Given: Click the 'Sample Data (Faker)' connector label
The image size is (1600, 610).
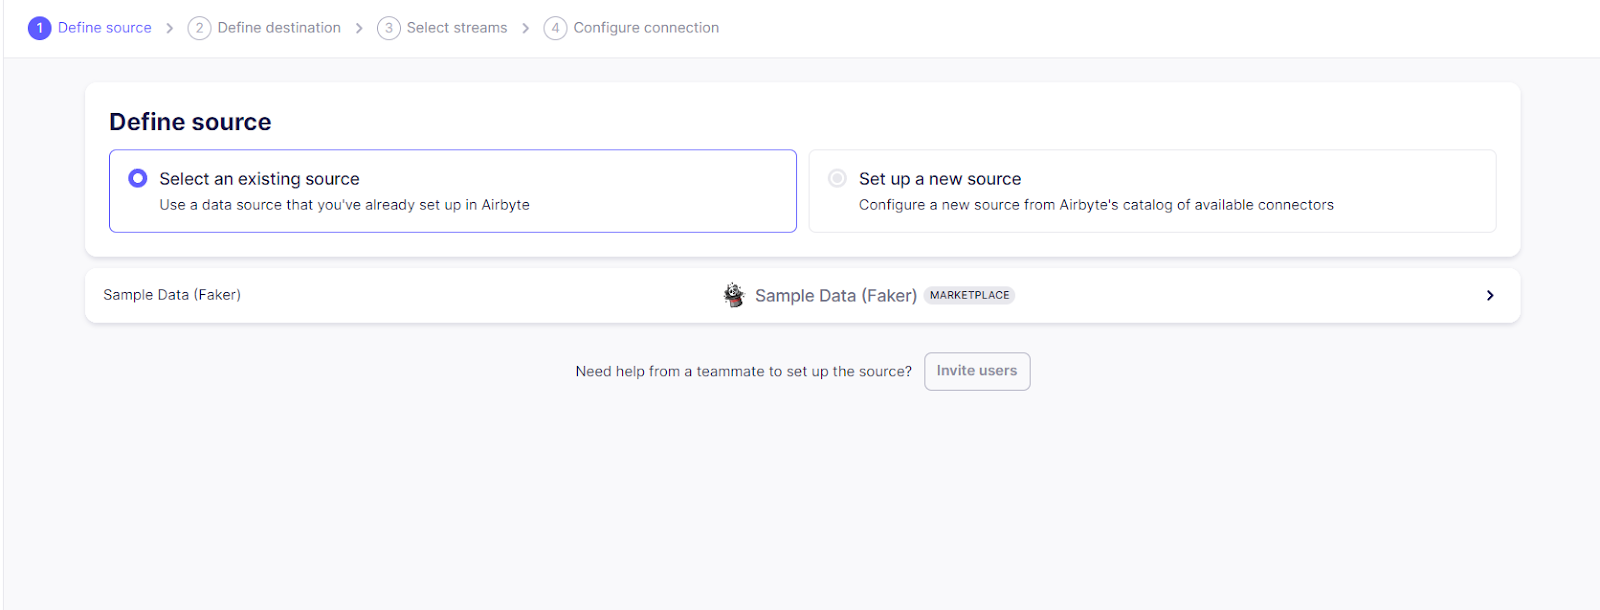Looking at the screenshot, I should tap(836, 296).
